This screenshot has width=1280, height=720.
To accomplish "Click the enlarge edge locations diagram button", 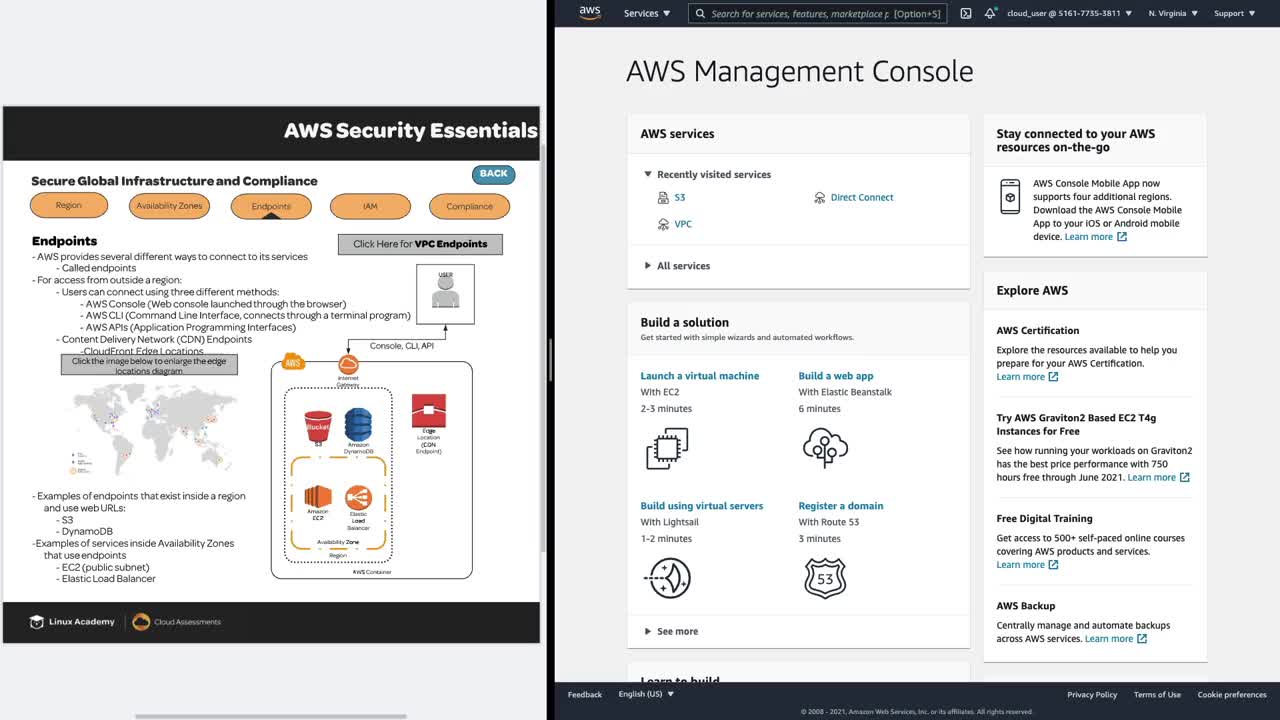I will [149, 366].
